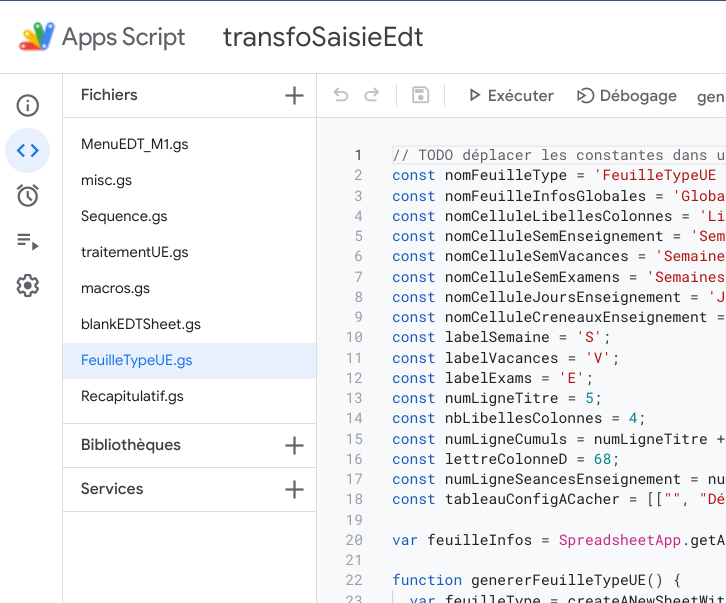Click line number 22 in gutter
The height and width of the screenshot is (603, 726).
354,580
